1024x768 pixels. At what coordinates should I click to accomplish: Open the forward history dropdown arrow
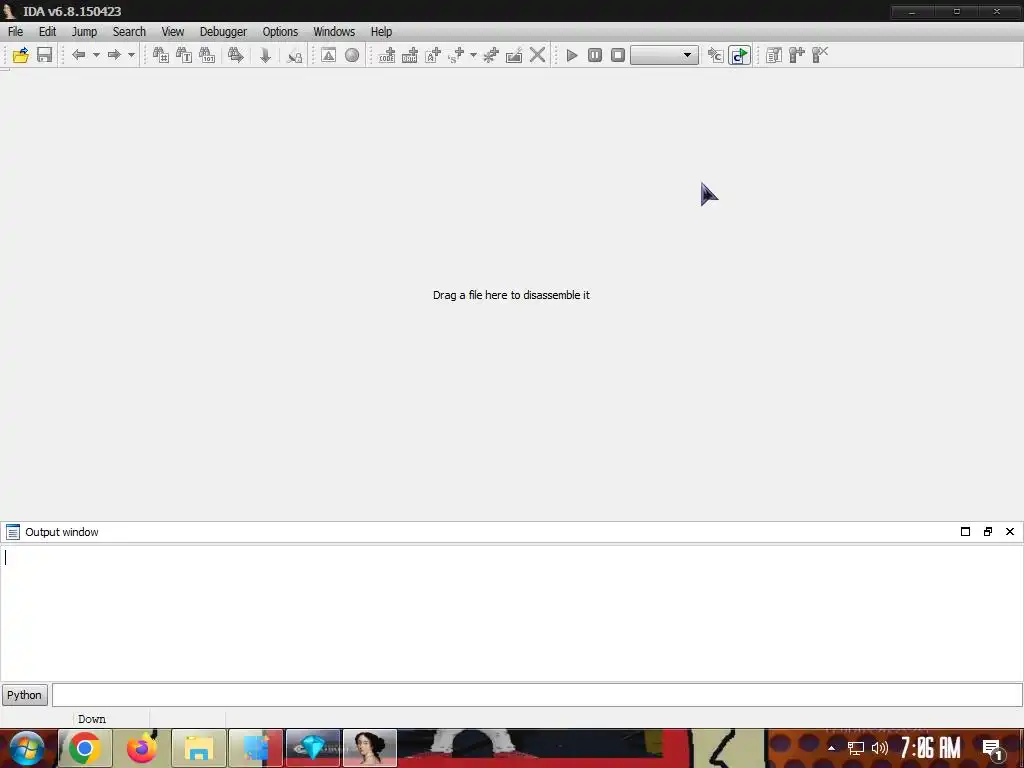[x=131, y=56]
